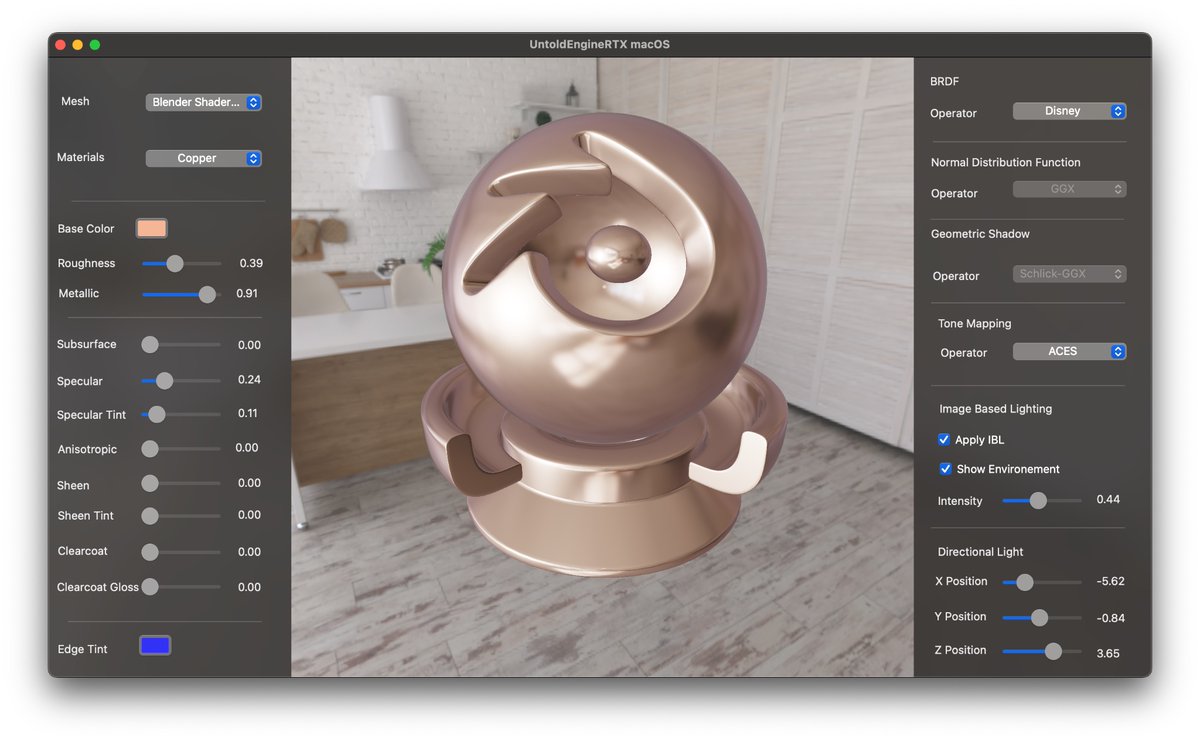
Task: Click the Z Position slider handle
Action: pyautogui.click(x=1053, y=651)
